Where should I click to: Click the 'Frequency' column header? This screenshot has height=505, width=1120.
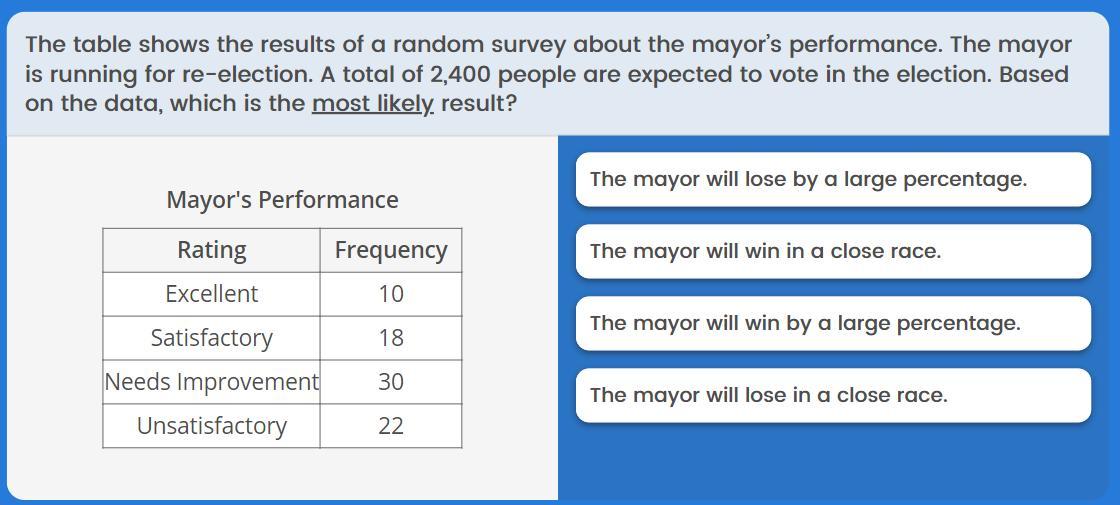pyautogui.click(x=391, y=250)
